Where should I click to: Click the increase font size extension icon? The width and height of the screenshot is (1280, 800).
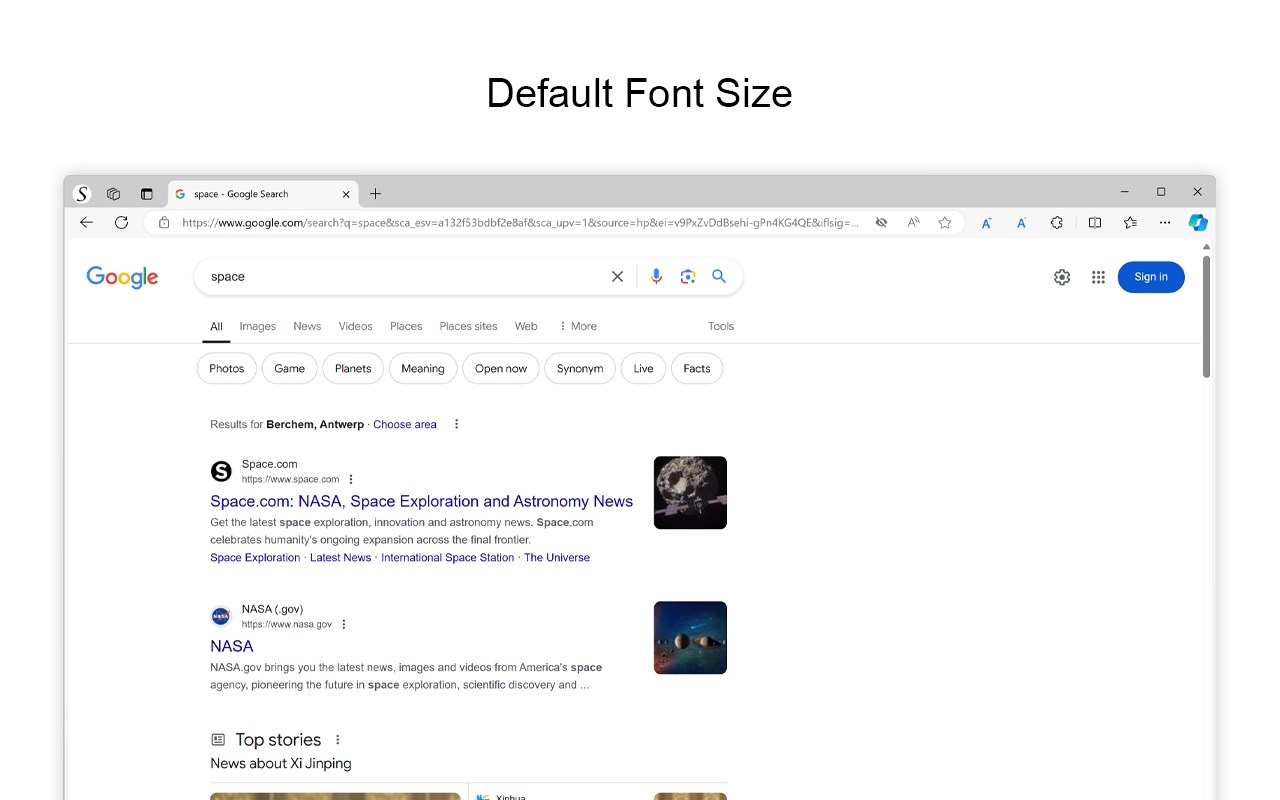986,223
